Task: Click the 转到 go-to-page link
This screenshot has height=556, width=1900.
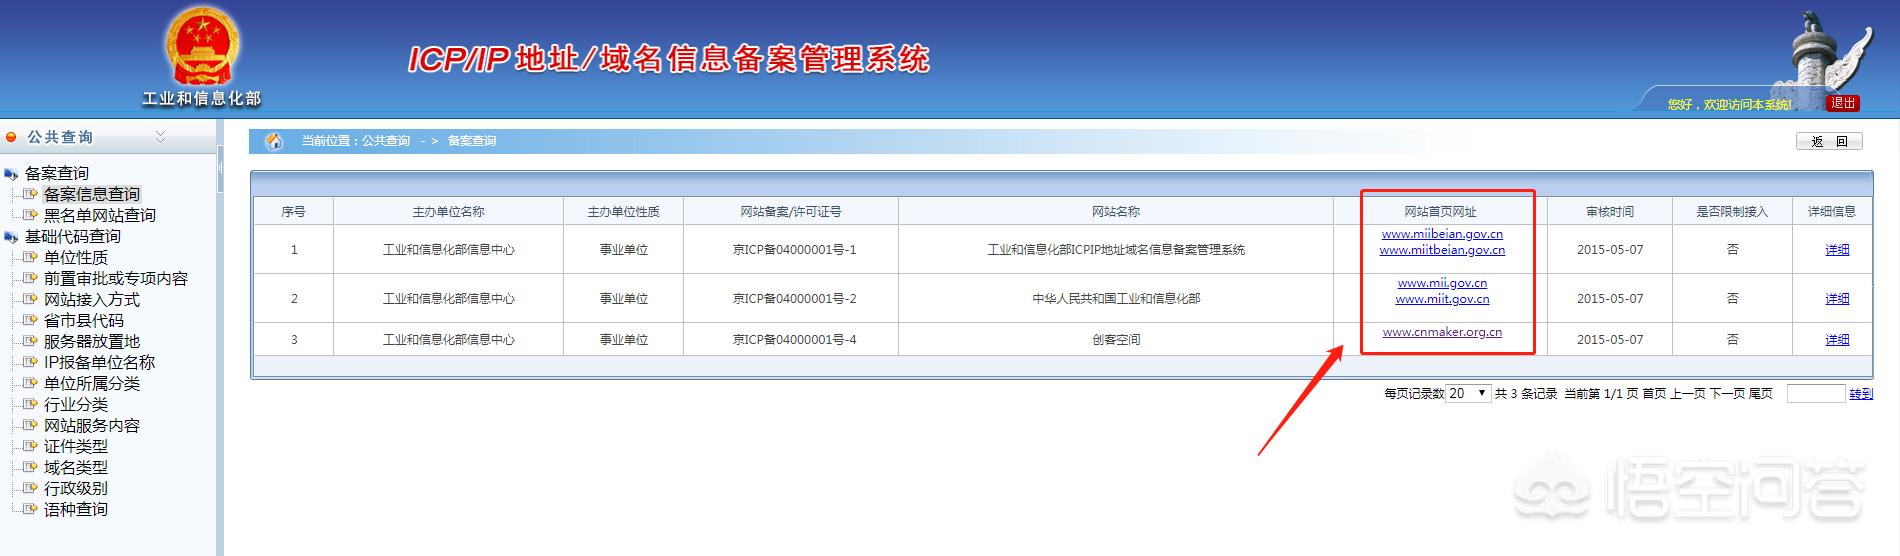Action: tap(1861, 394)
